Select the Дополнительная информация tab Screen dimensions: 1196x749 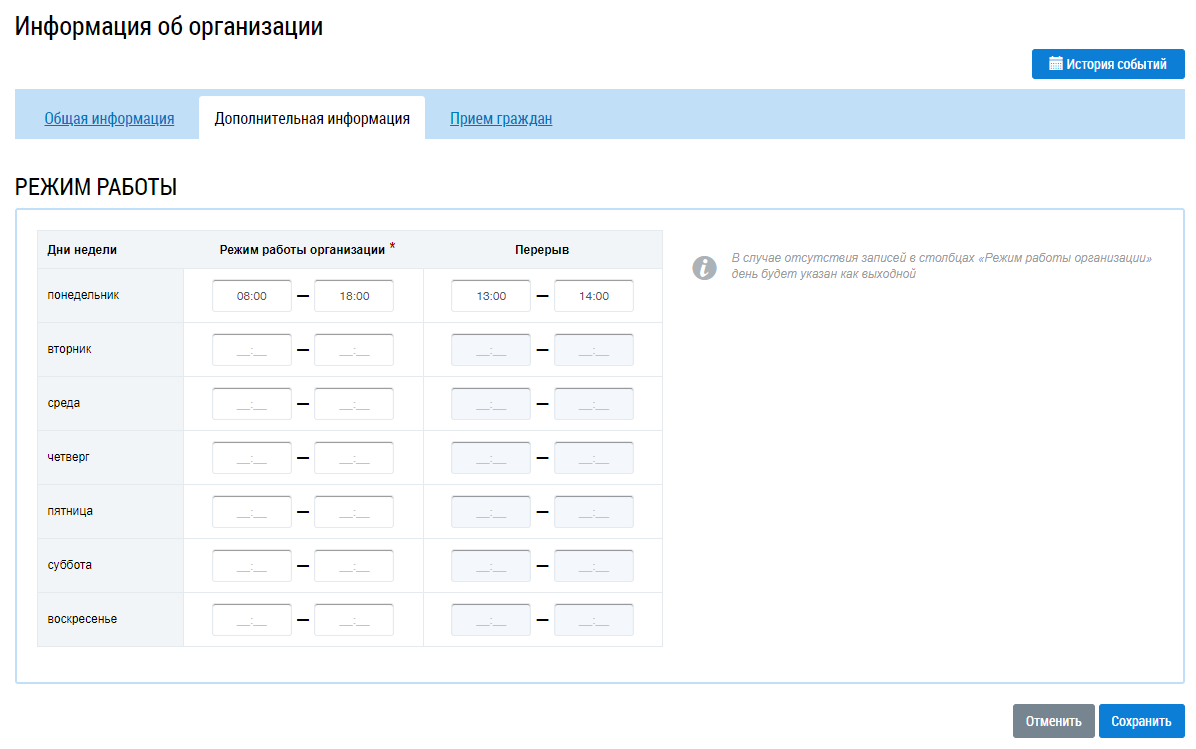[x=312, y=119]
